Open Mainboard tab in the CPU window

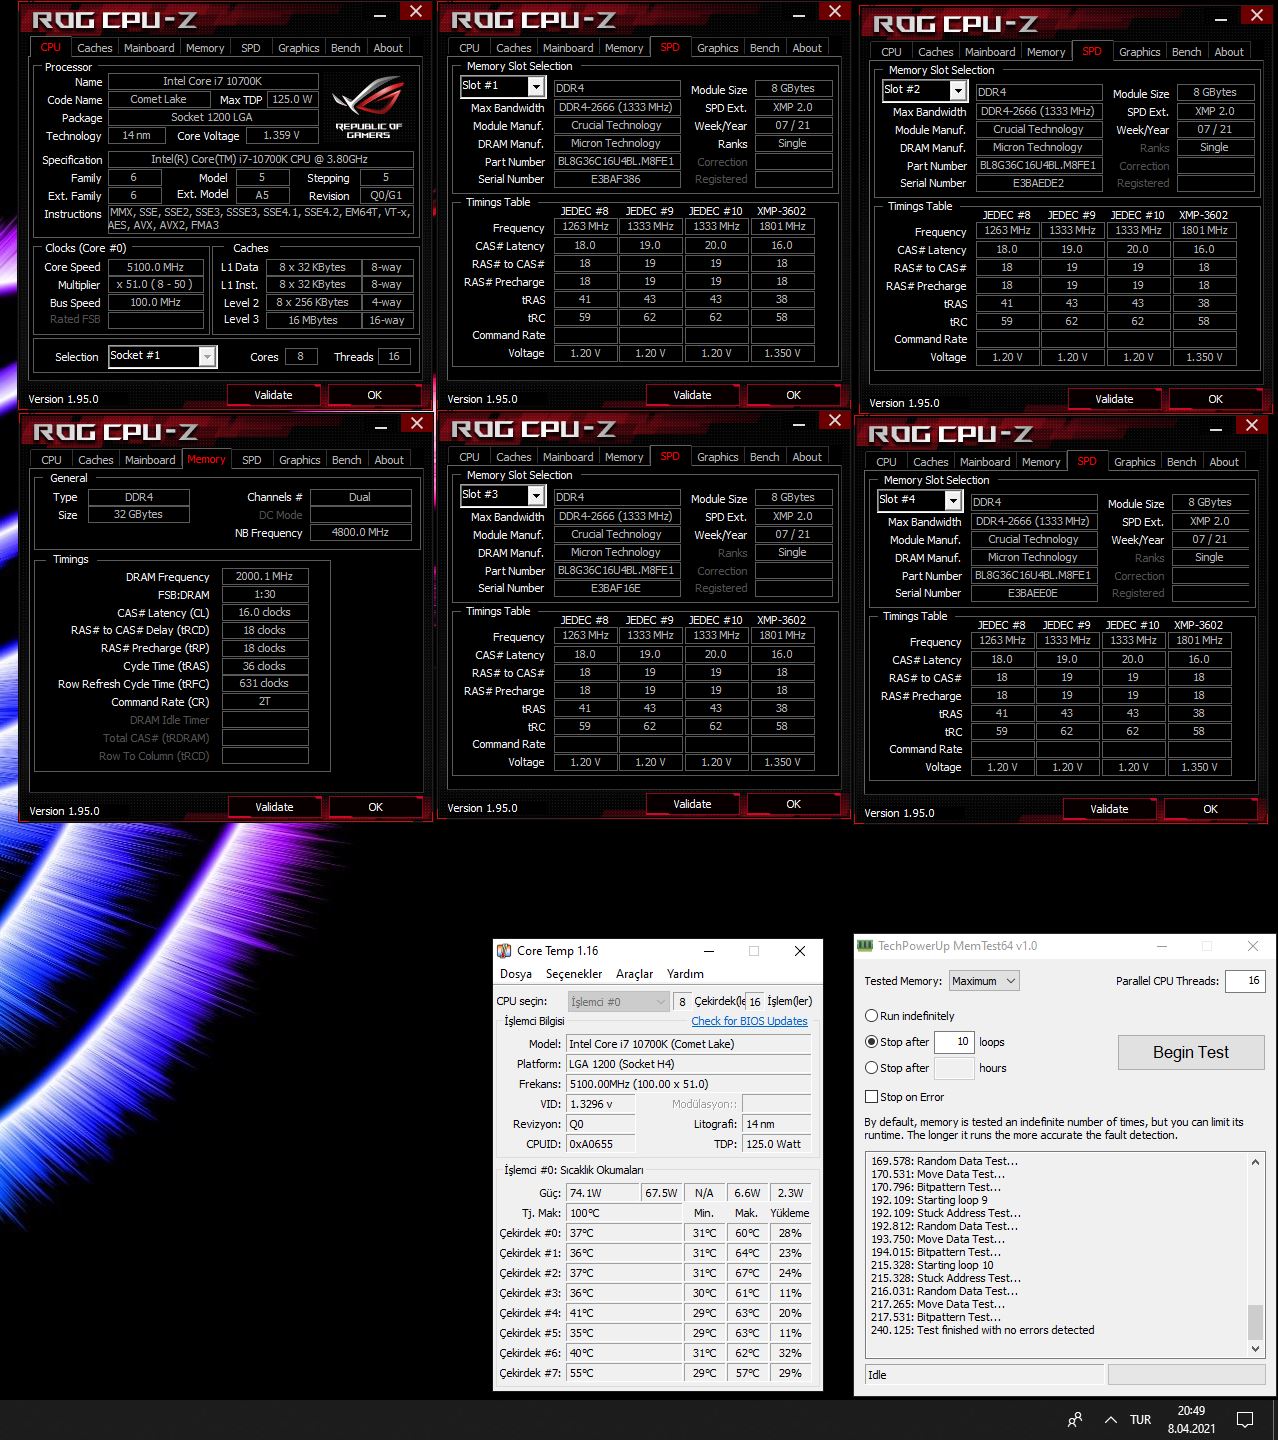(x=149, y=48)
